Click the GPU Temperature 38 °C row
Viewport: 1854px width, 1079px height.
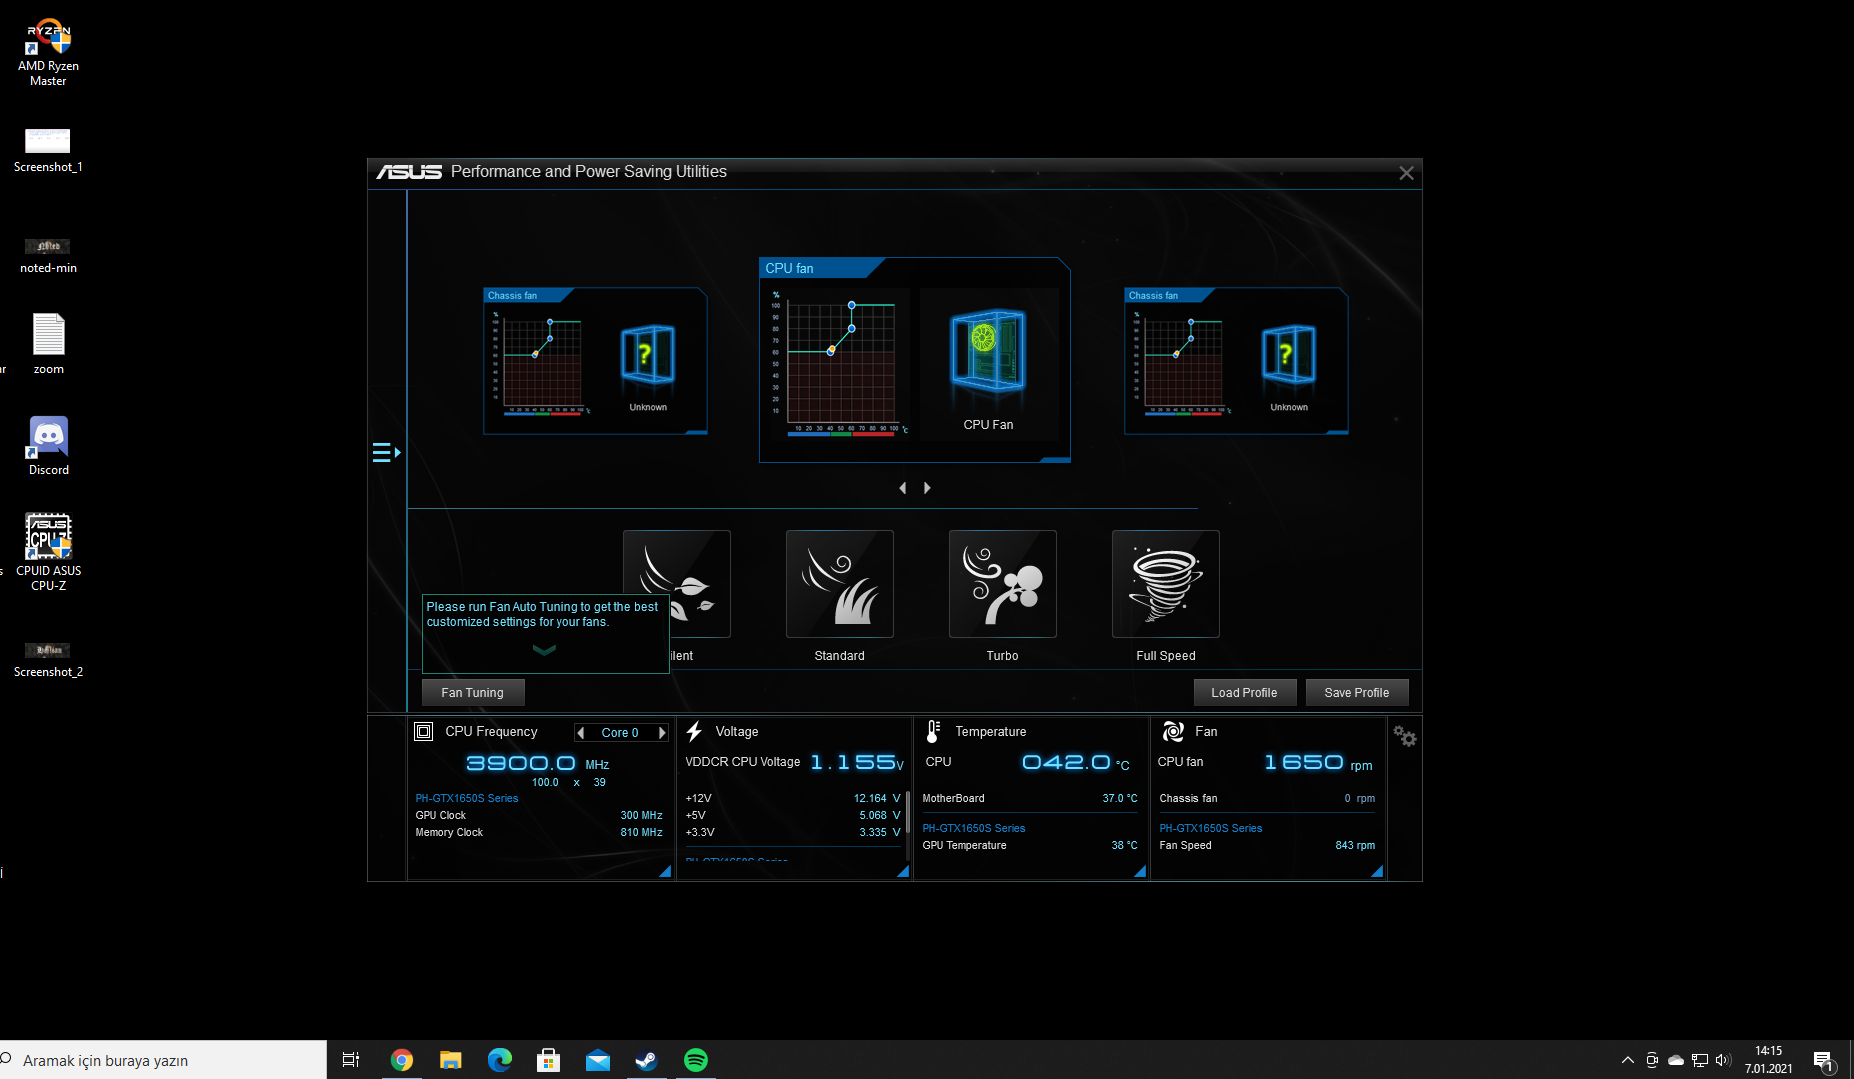(x=1030, y=845)
